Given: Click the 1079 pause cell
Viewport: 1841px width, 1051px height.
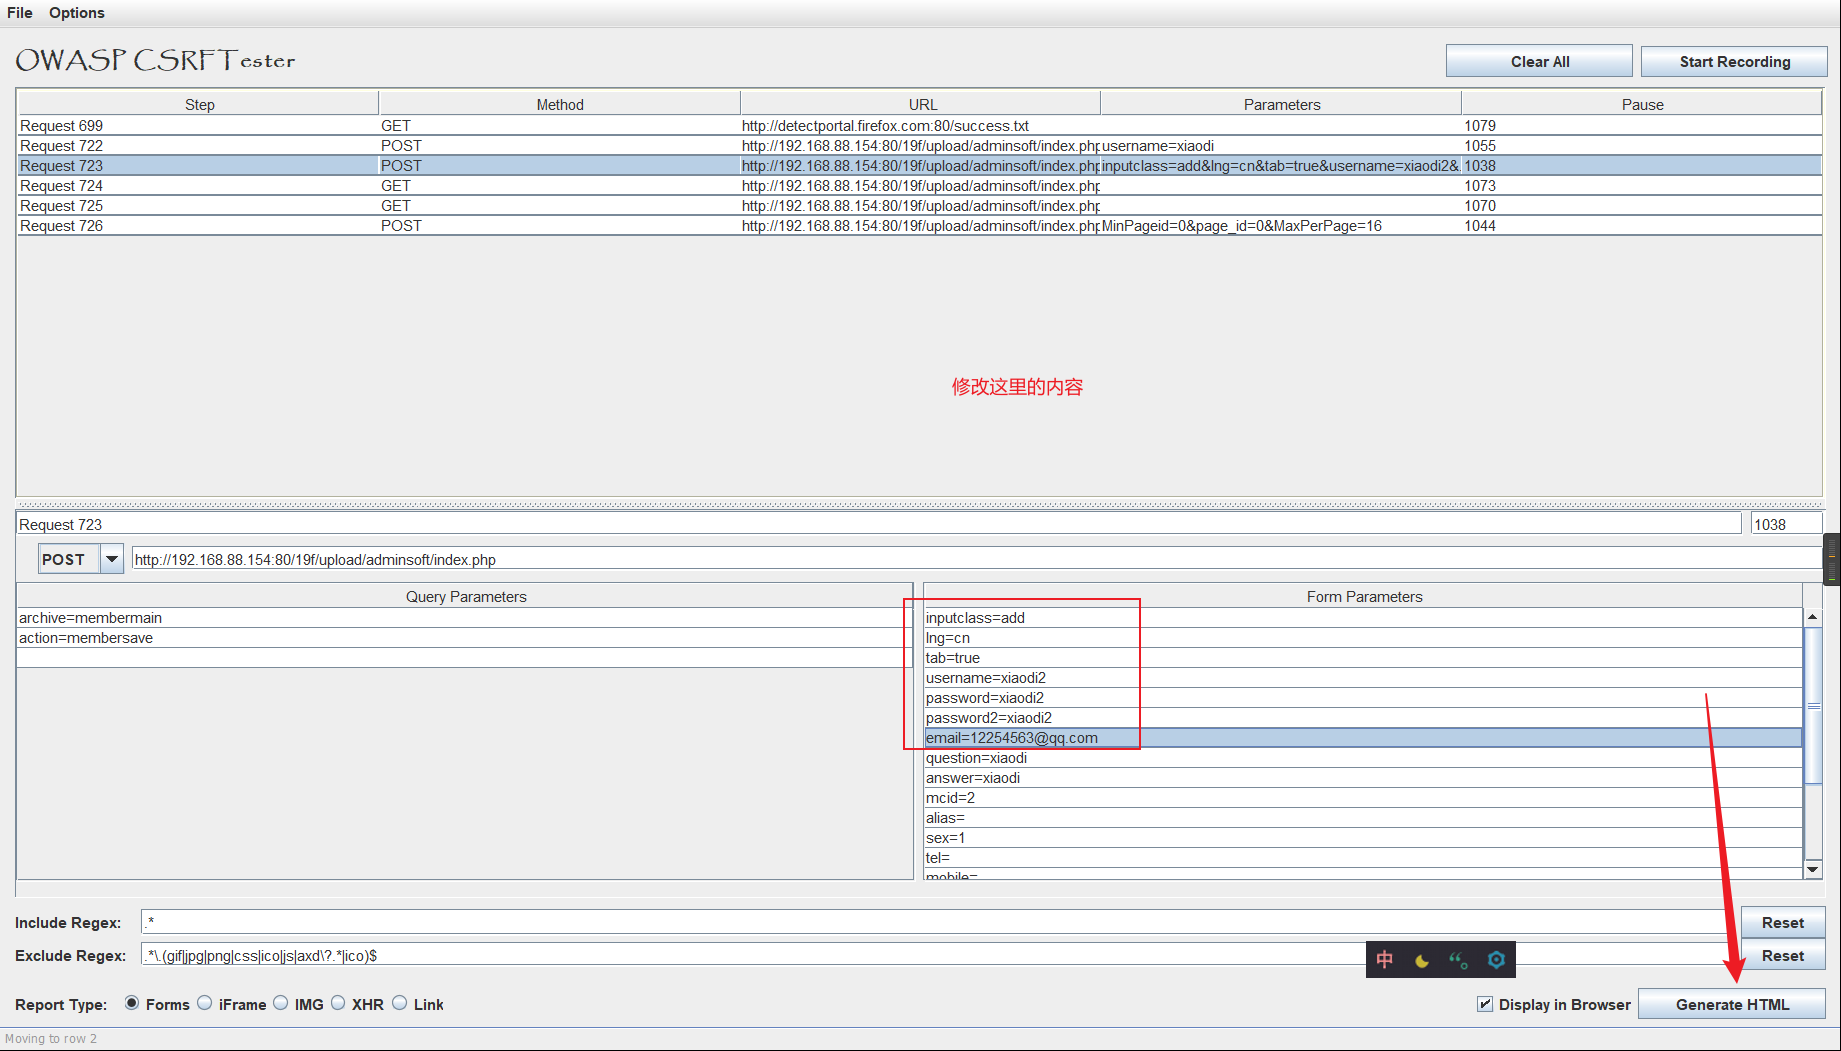Looking at the screenshot, I should [1642, 125].
